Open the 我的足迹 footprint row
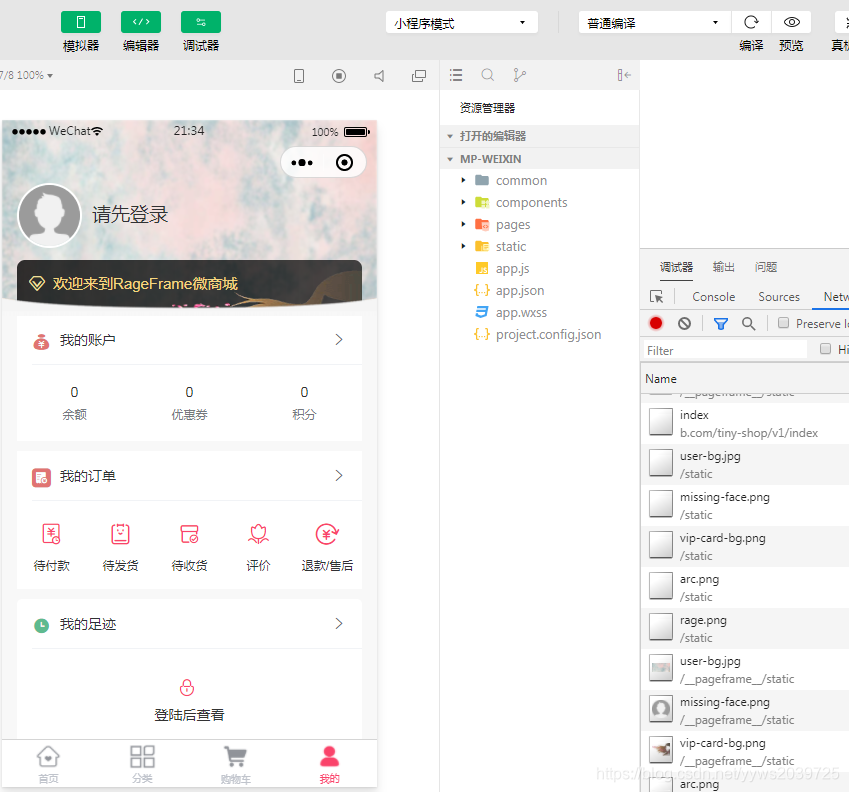The height and width of the screenshot is (792, 849). click(189, 624)
